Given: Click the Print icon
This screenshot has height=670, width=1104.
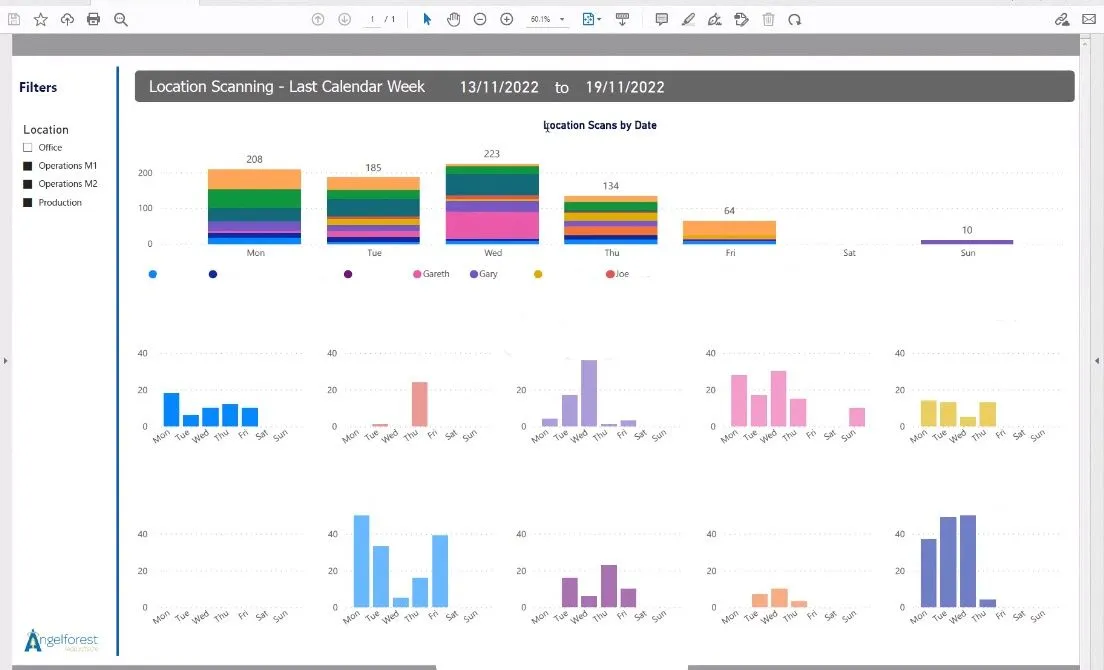Looking at the screenshot, I should coord(93,18).
